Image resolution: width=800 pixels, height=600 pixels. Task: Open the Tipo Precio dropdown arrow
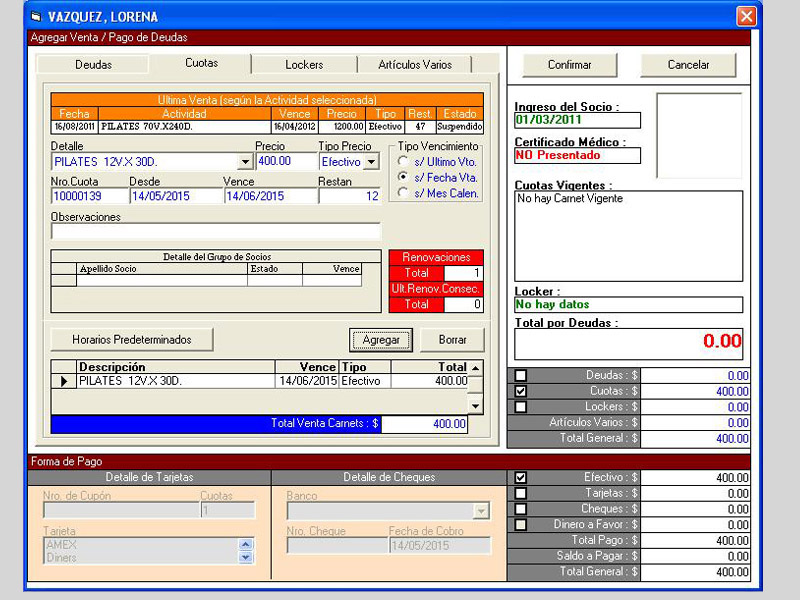tap(371, 162)
